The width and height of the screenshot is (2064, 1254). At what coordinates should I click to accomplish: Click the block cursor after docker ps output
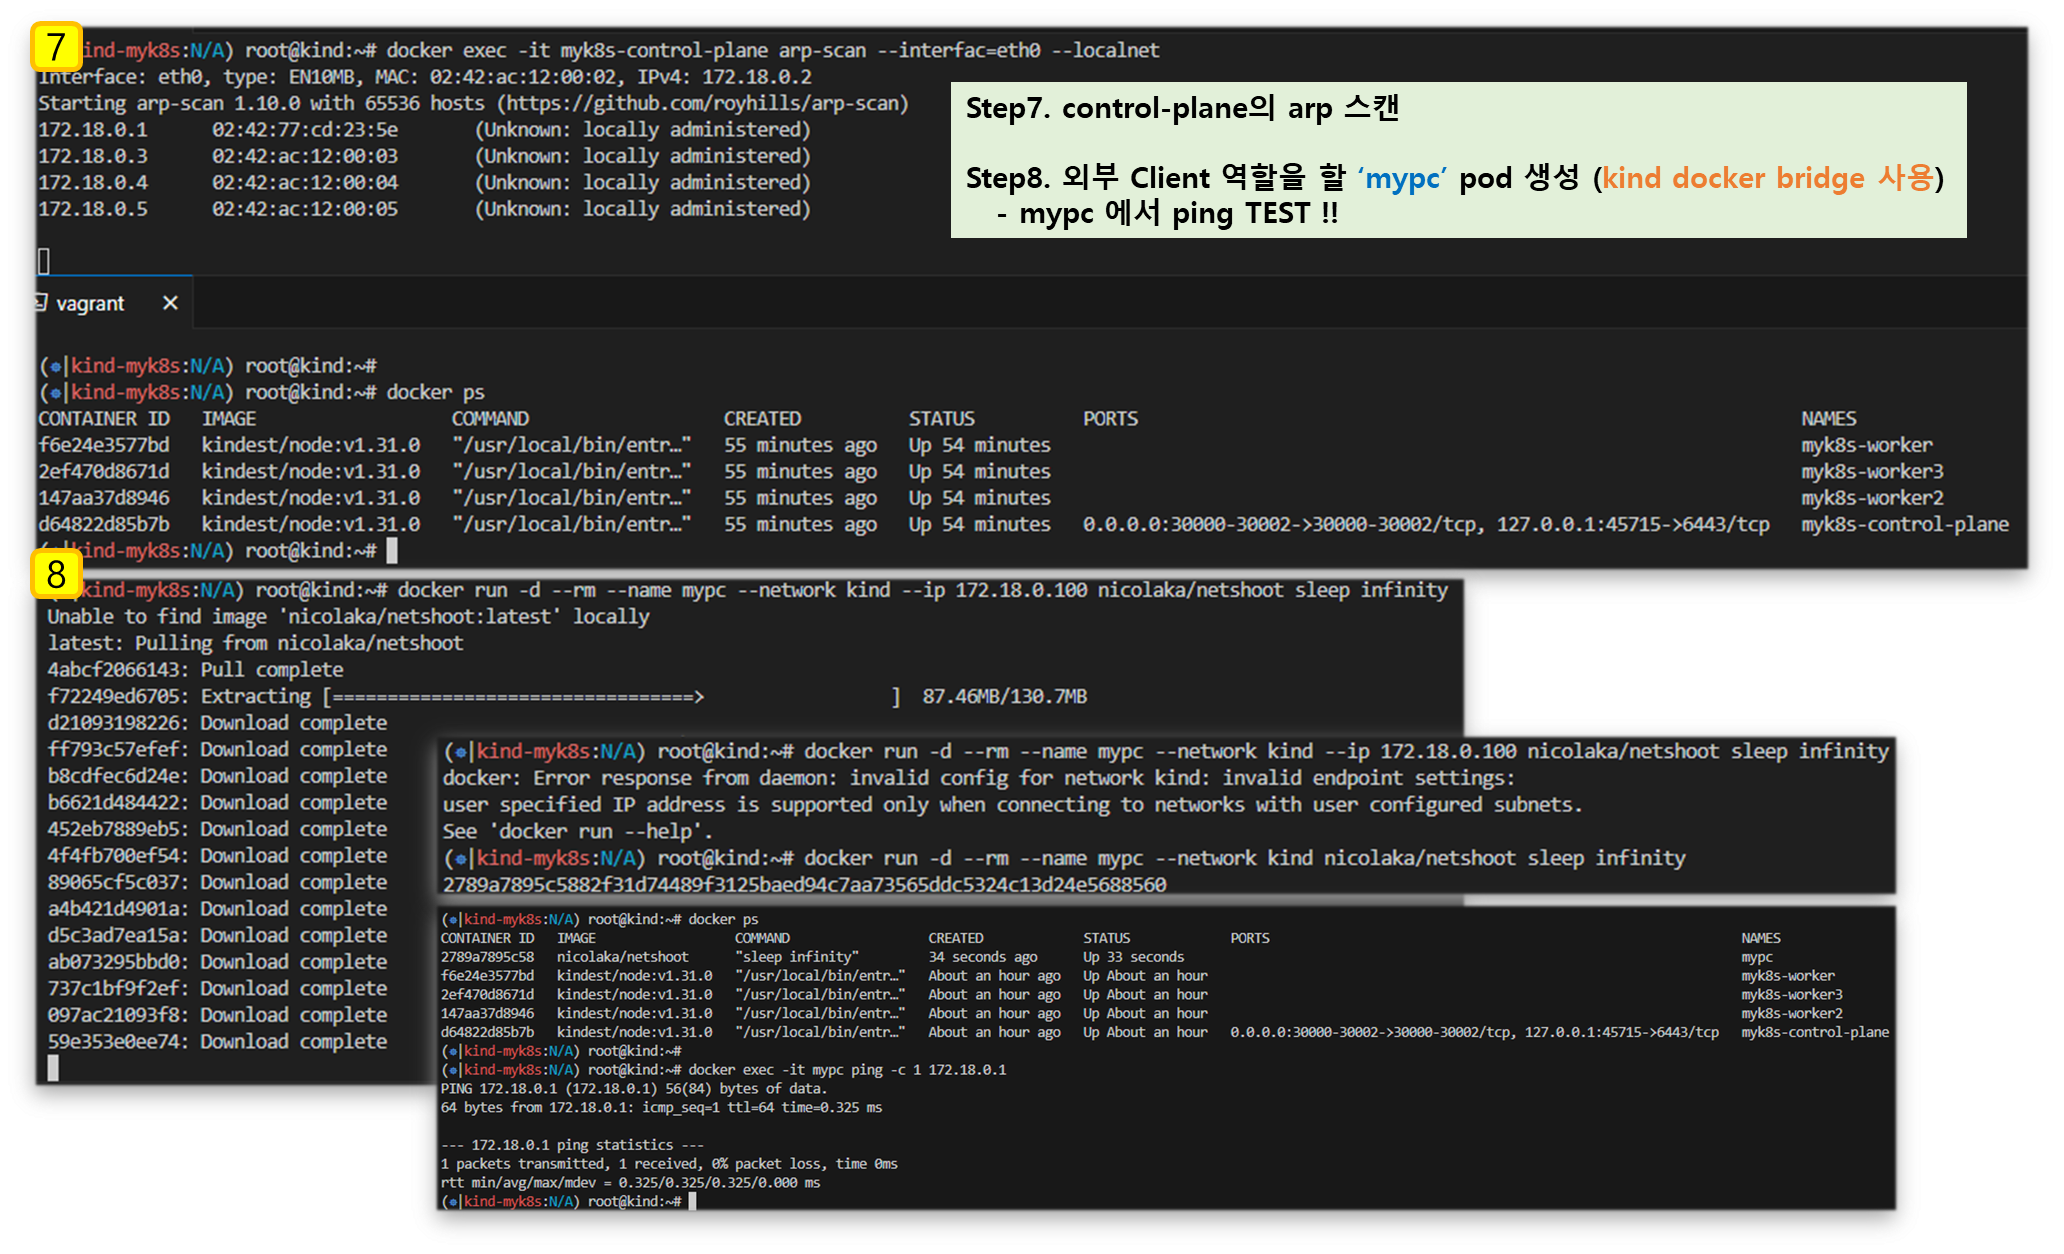tap(392, 550)
